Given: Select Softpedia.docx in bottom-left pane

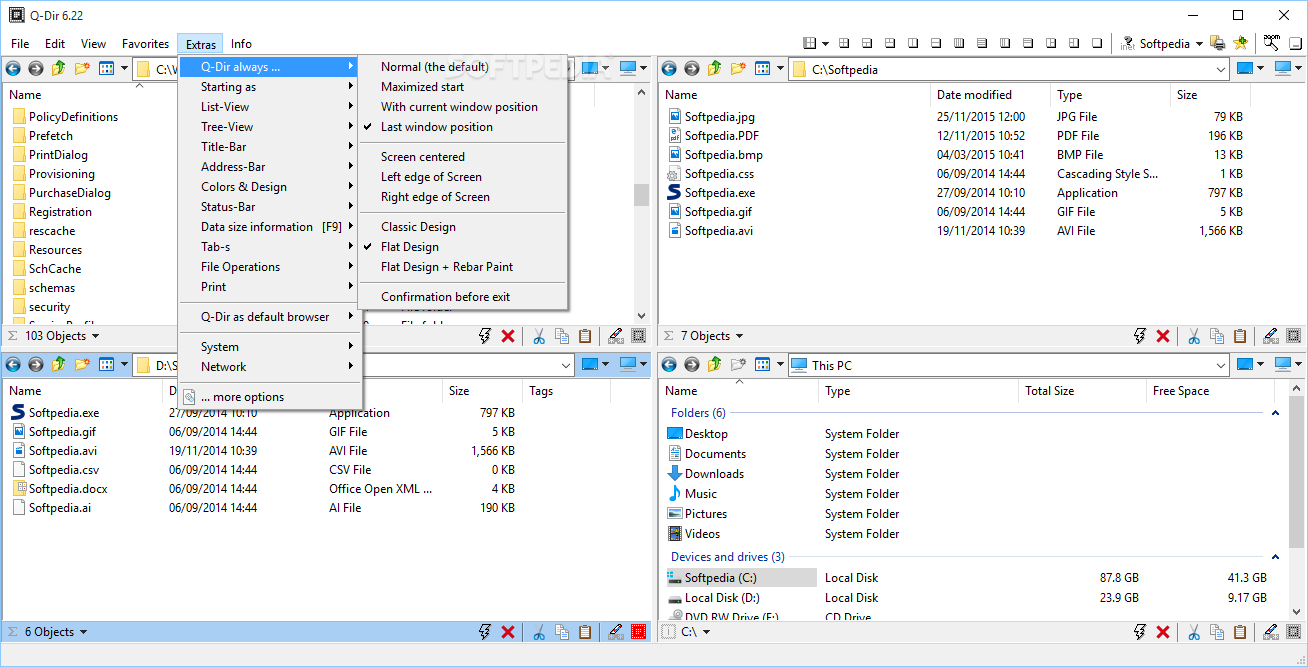Looking at the screenshot, I should (x=68, y=489).
